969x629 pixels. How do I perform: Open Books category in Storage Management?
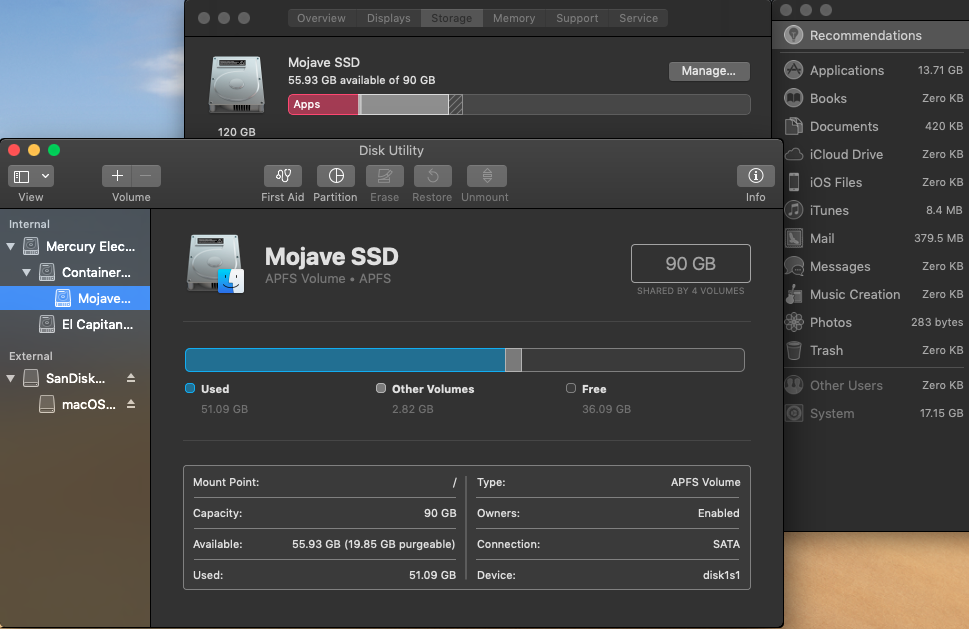(x=873, y=98)
